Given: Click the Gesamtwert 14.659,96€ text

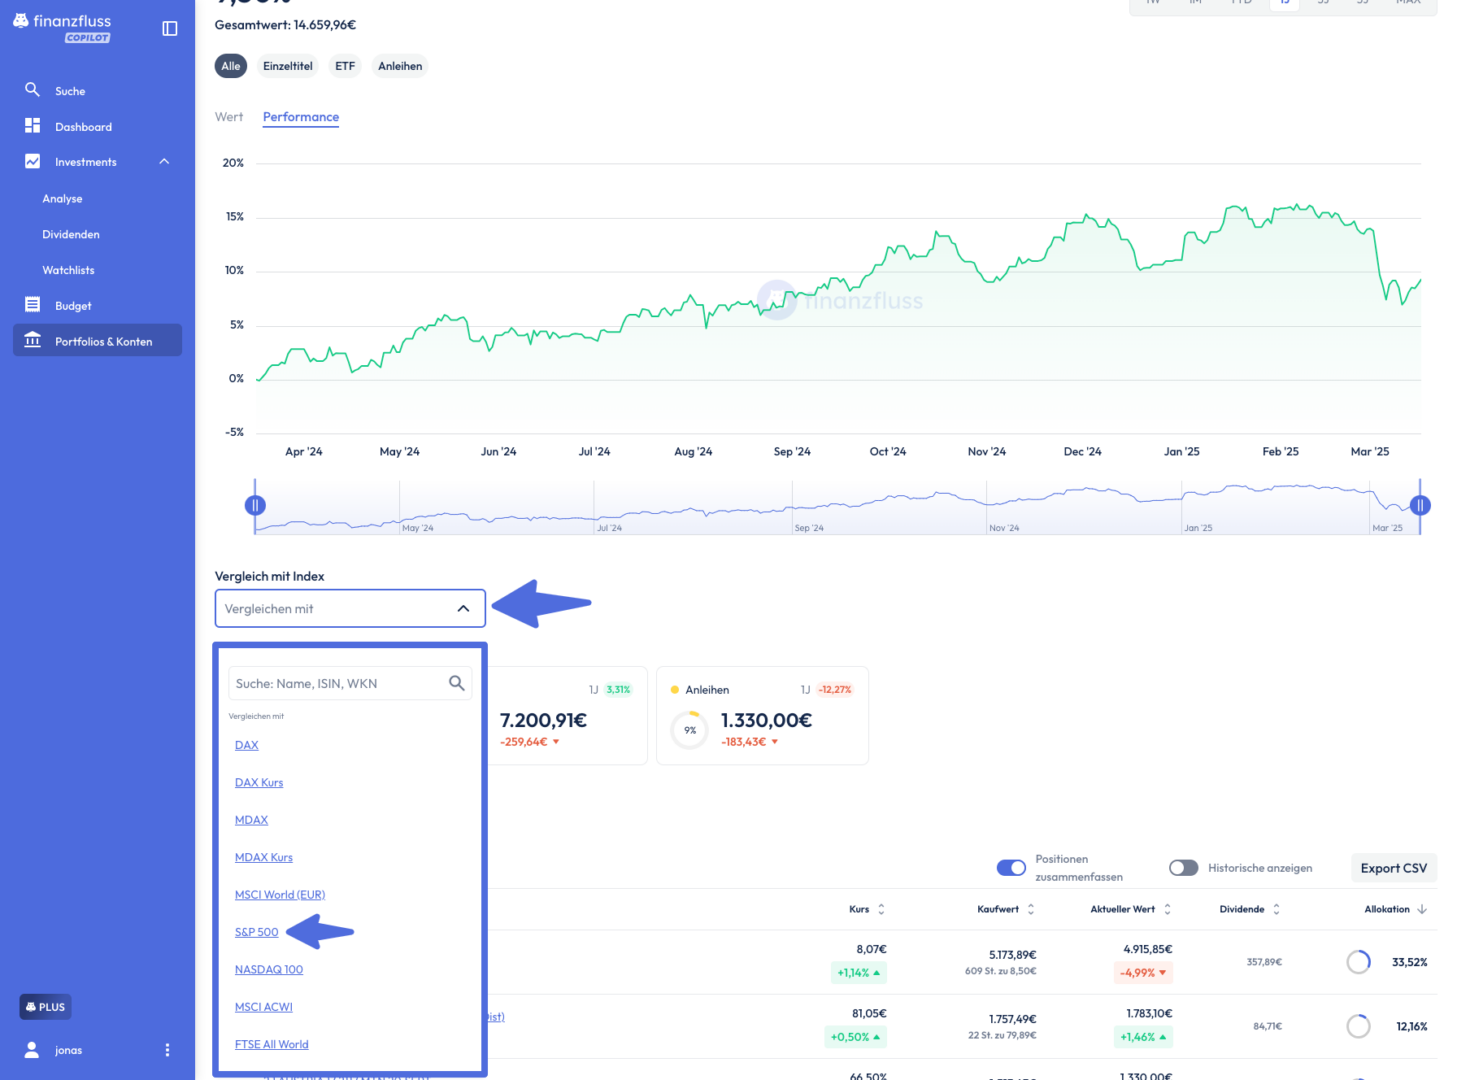Looking at the screenshot, I should pyautogui.click(x=285, y=25).
